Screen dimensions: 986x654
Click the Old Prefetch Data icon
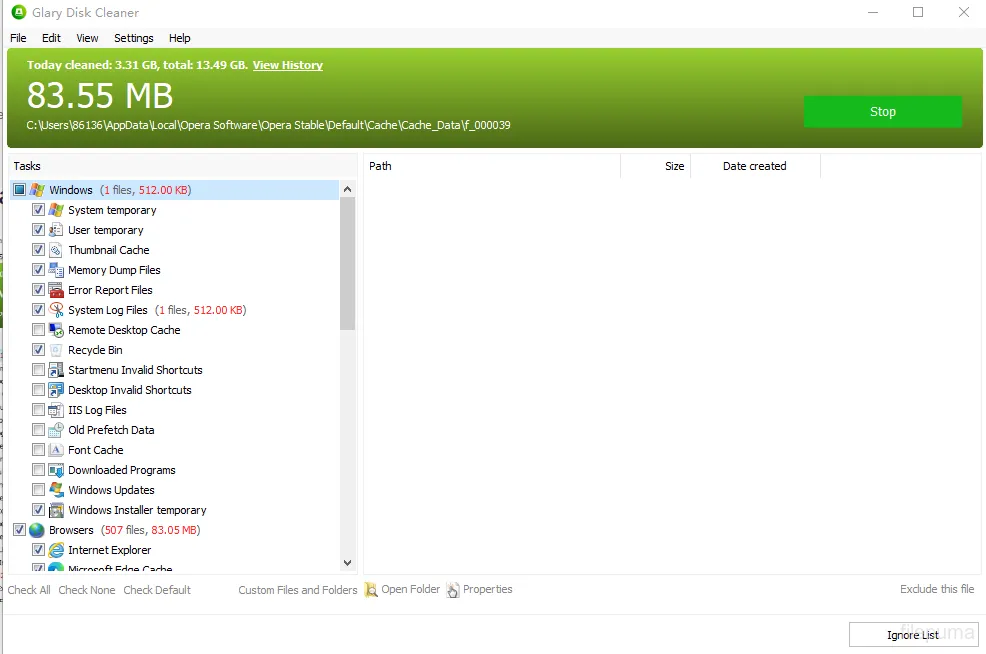(x=56, y=430)
